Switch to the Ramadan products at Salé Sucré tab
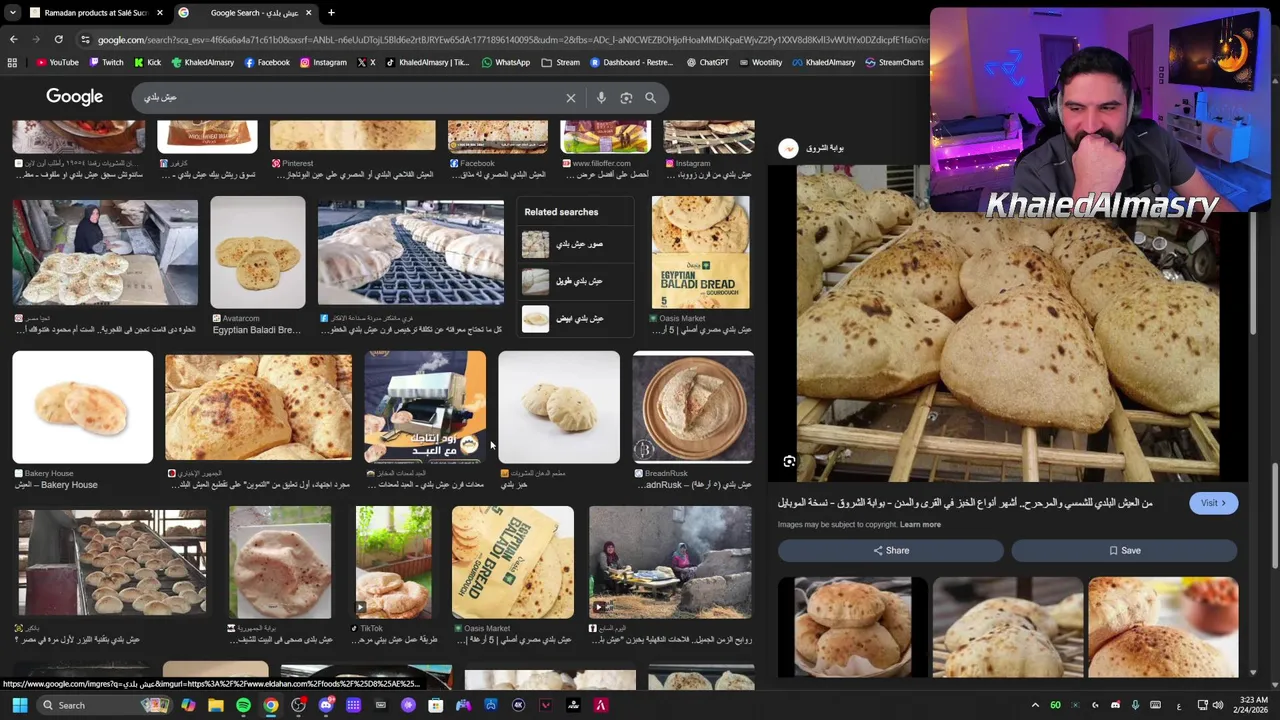 (96, 13)
